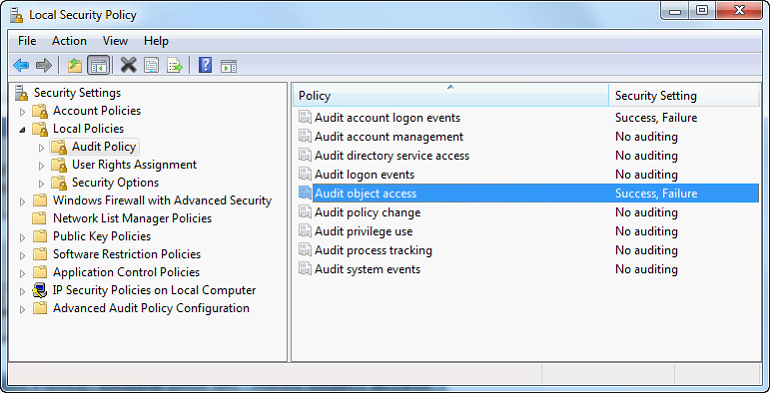Click No auditing for Audit account management

pos(646,136)
